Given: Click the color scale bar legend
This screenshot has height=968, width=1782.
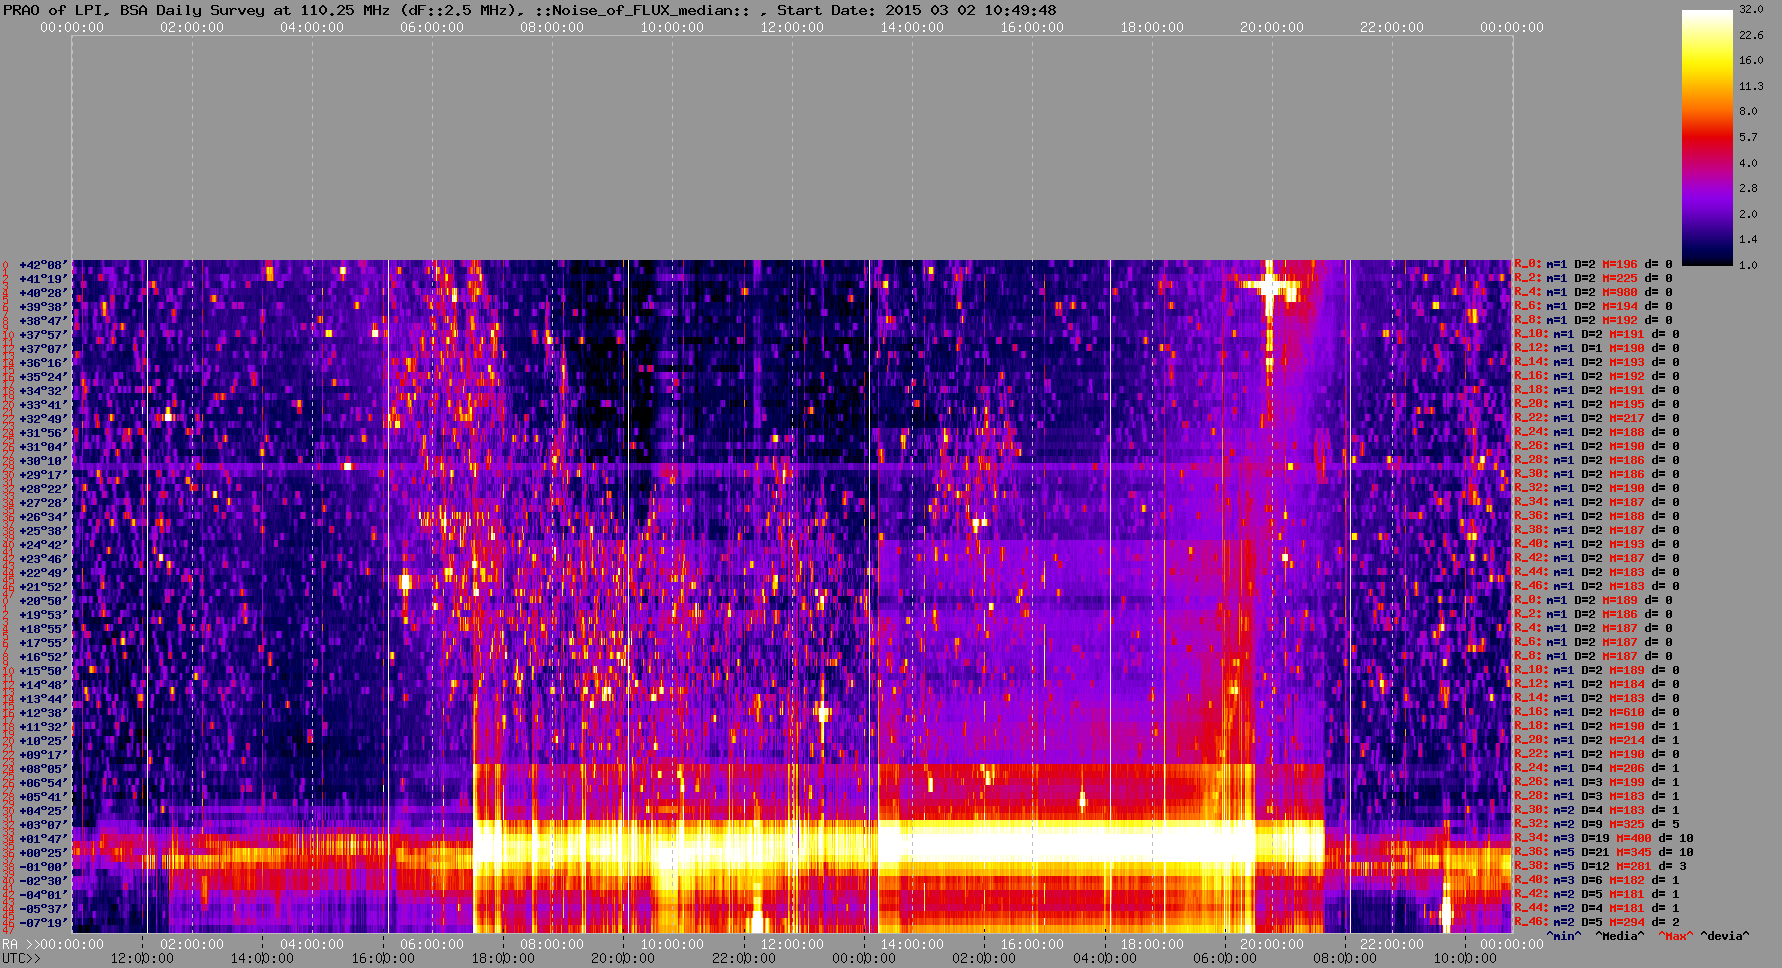Looking at the screenshot, I should click(1707, 137).
